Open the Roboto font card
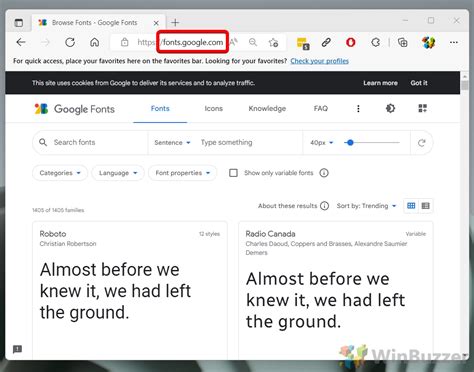 (x=130, y=290)
